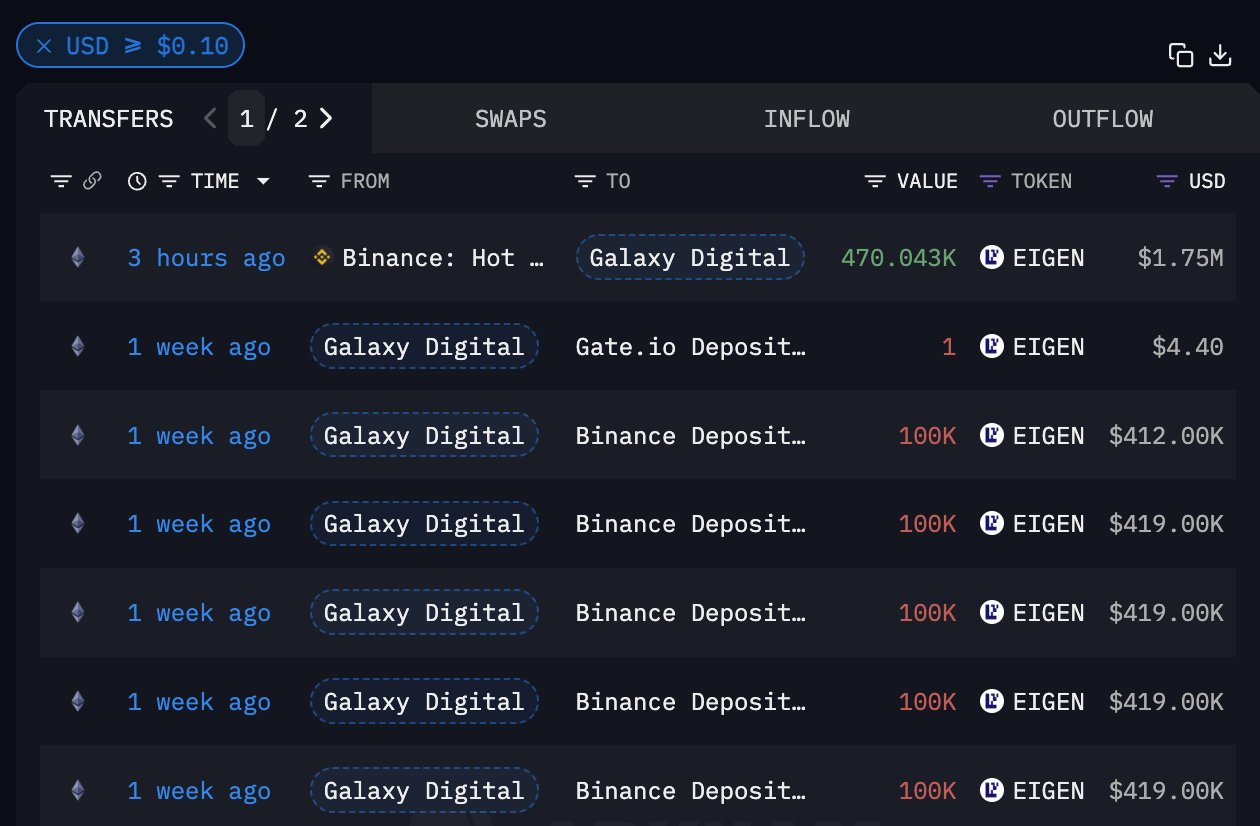1260x826 pixels.
Task: Click the page number field showing 1
Action: pyautogui.click(x=246, y=119)
